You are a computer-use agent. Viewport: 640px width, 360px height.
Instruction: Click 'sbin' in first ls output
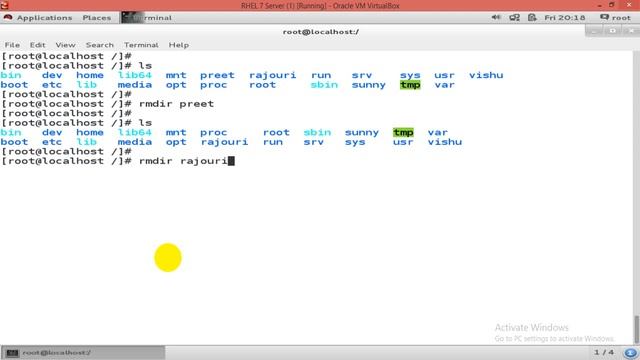(324, 85)
